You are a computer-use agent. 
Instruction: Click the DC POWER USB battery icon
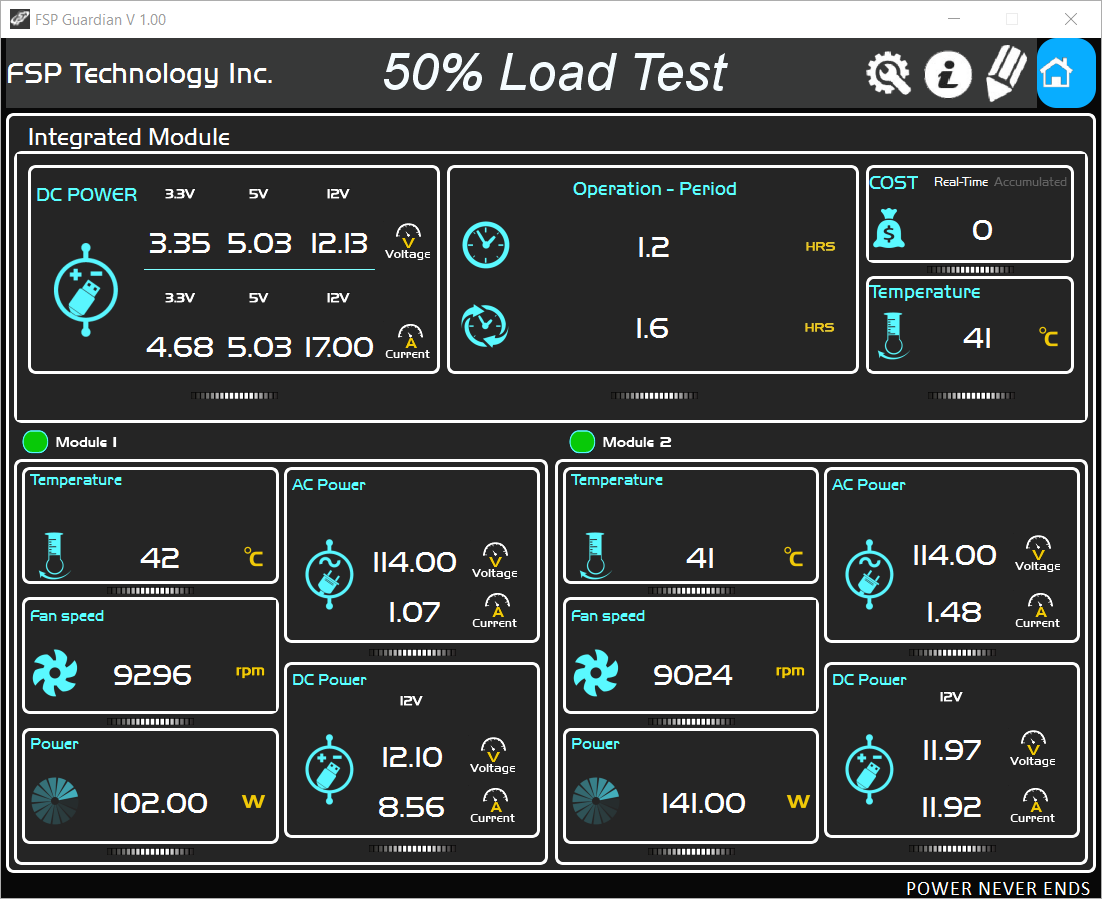tap(86, 290)
